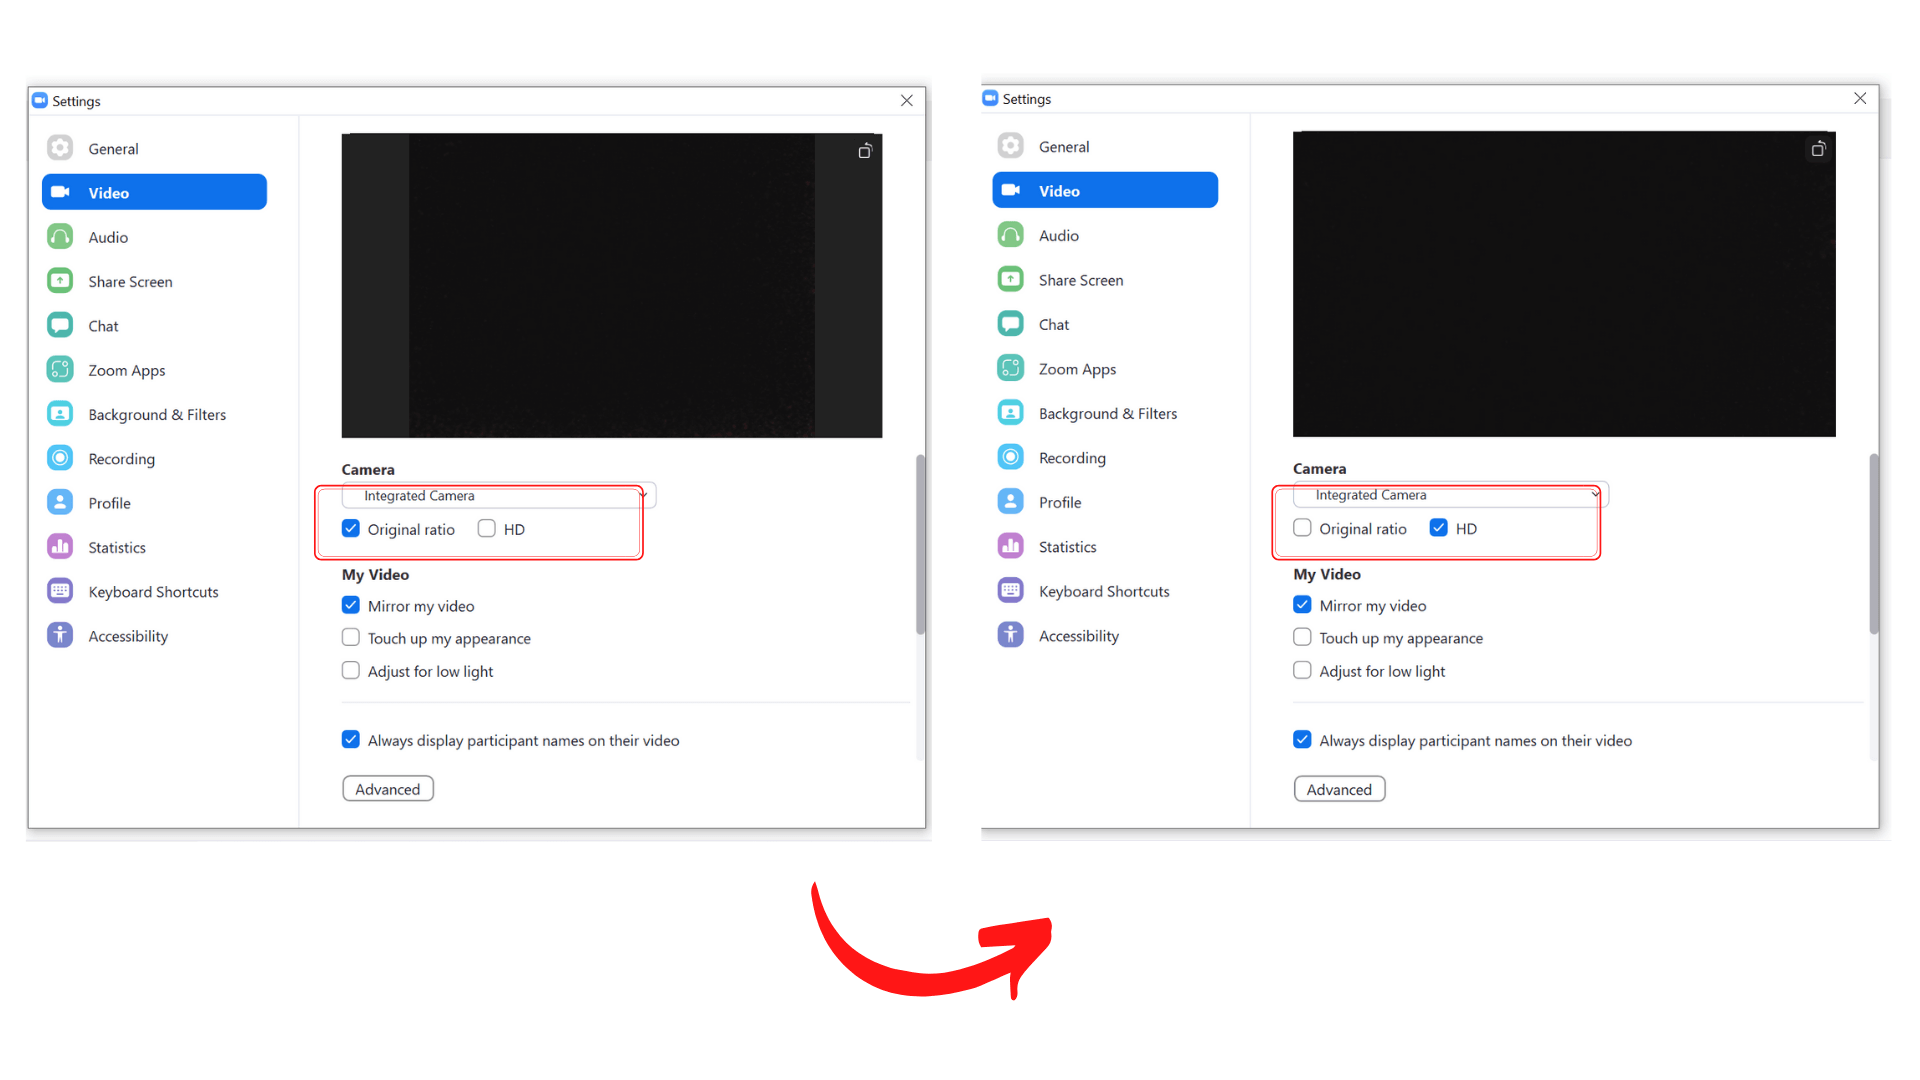Uncheck Original ratio in right window

click(1302, 528)
